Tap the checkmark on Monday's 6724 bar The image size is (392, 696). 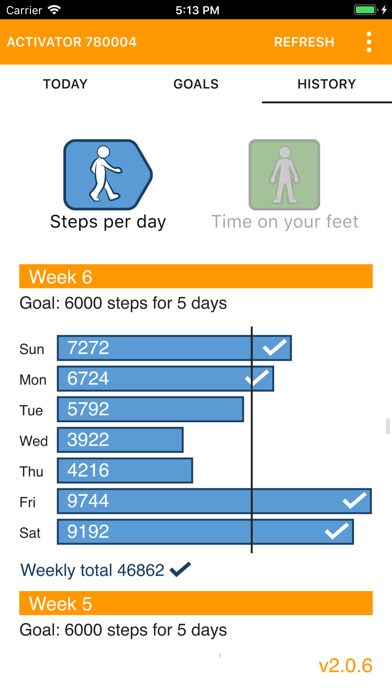(x=257, y=378)
